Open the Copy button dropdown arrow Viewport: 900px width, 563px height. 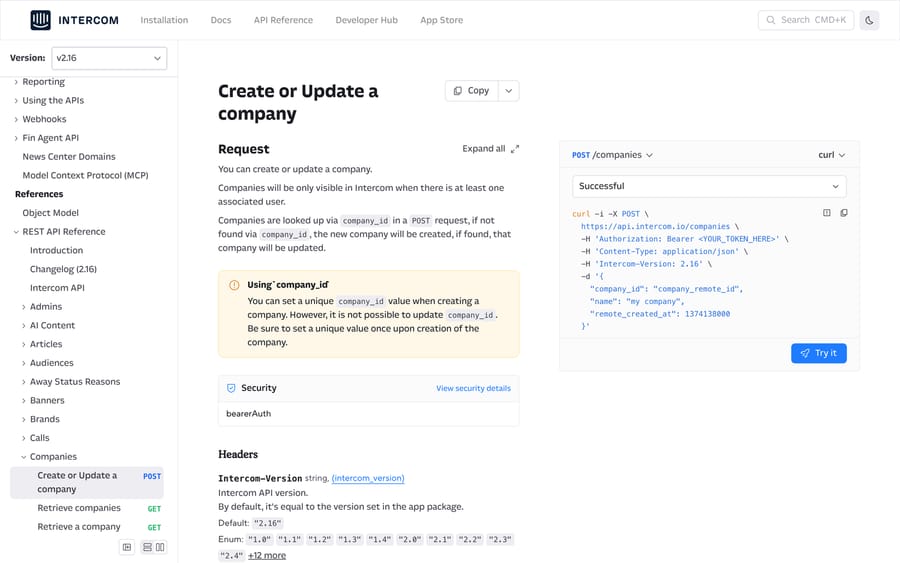(x=509, y=91)
